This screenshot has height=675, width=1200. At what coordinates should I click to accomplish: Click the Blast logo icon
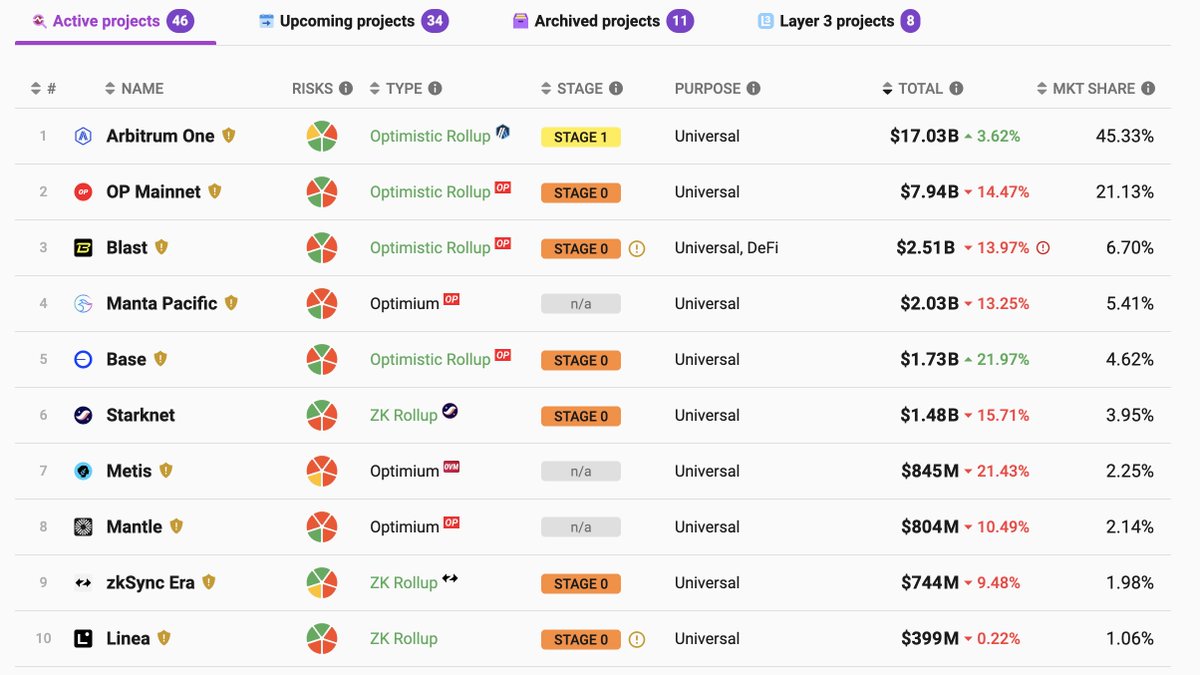pyautogui.click(x=84, y=248)
